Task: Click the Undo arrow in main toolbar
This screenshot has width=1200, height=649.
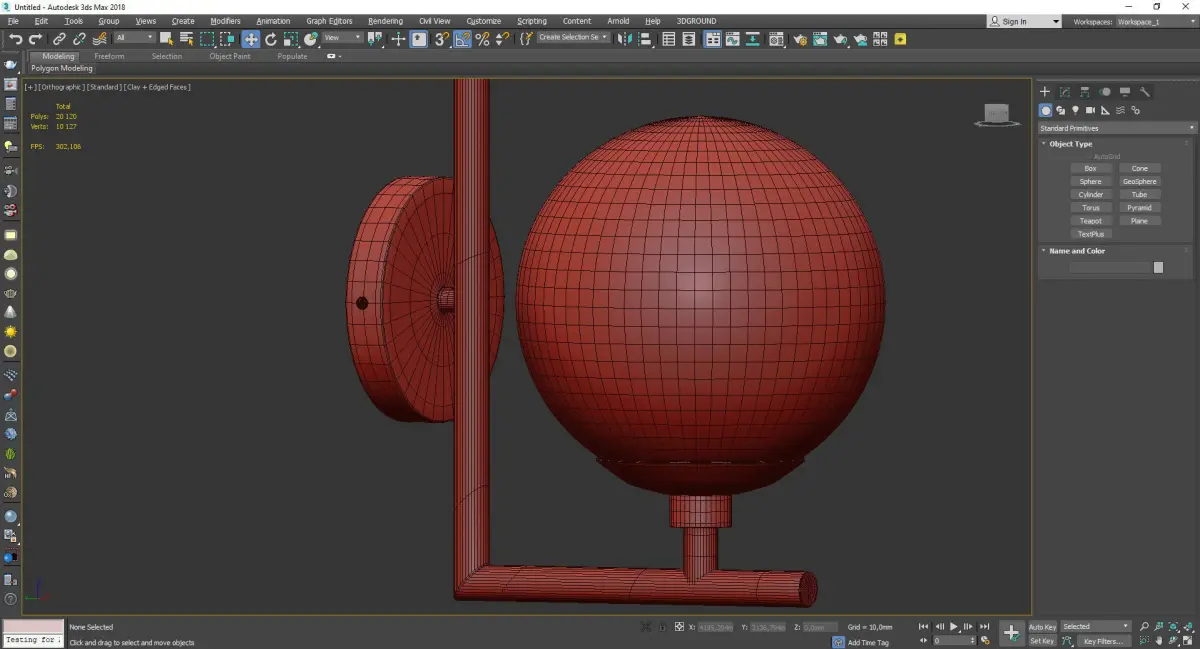Action: [x=15, y=39]
